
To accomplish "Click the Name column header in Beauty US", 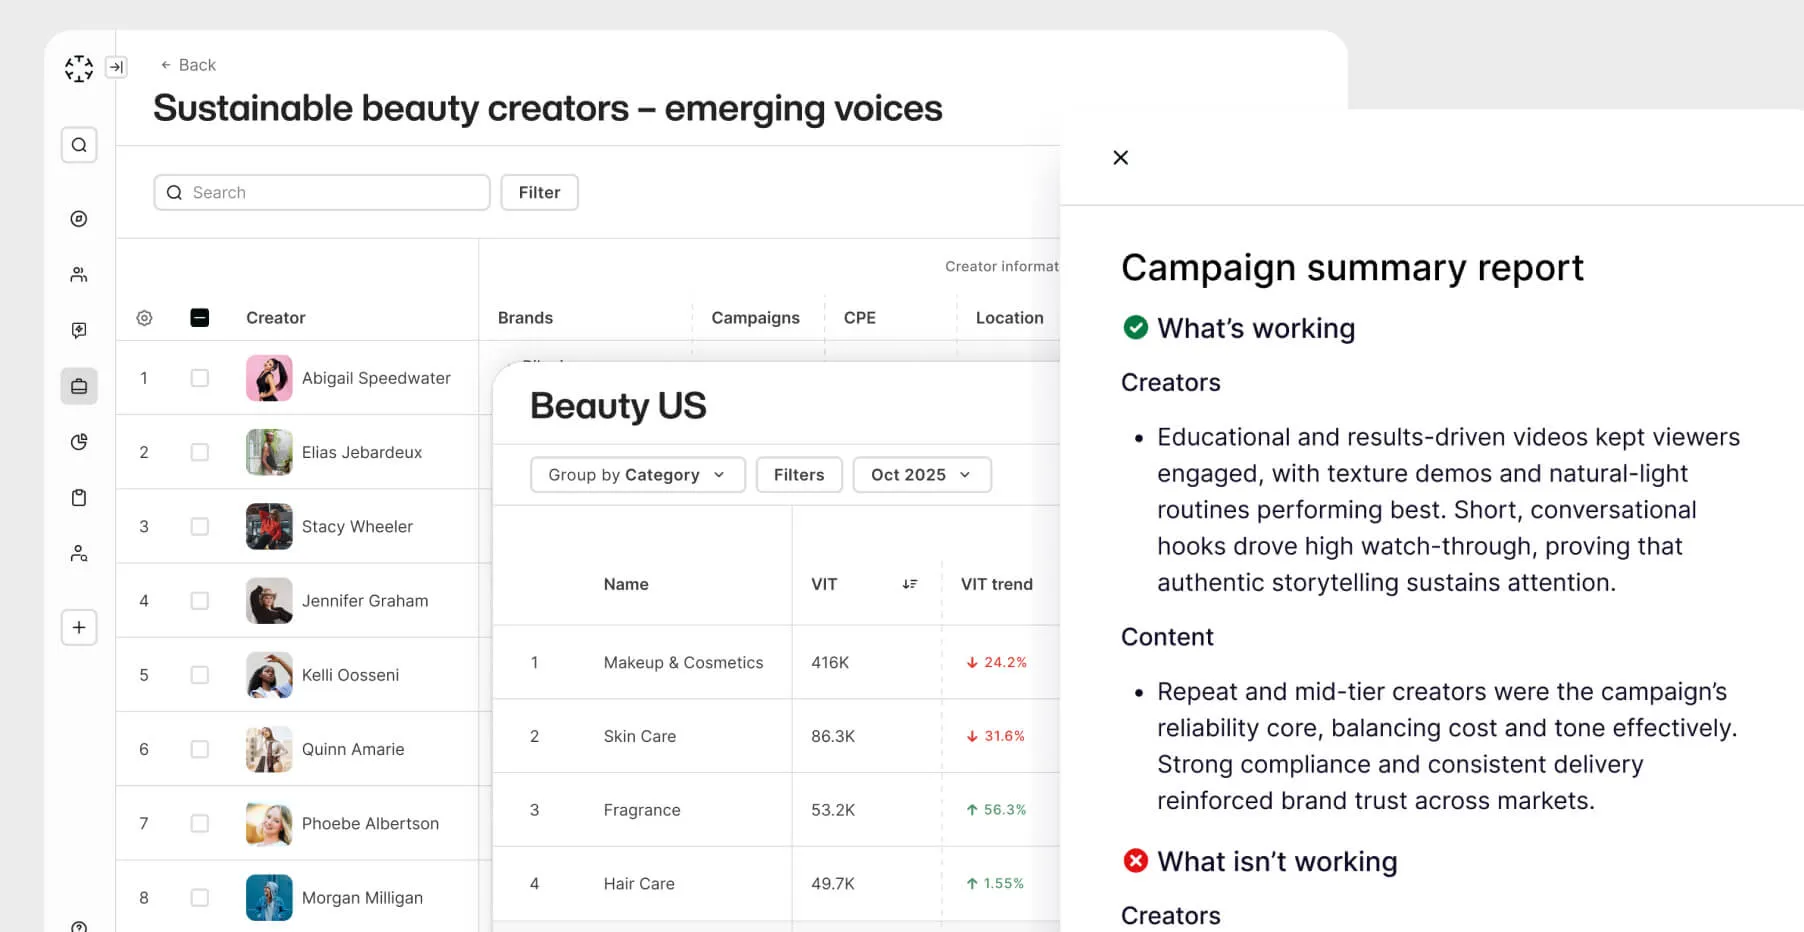I will point(626,584).
